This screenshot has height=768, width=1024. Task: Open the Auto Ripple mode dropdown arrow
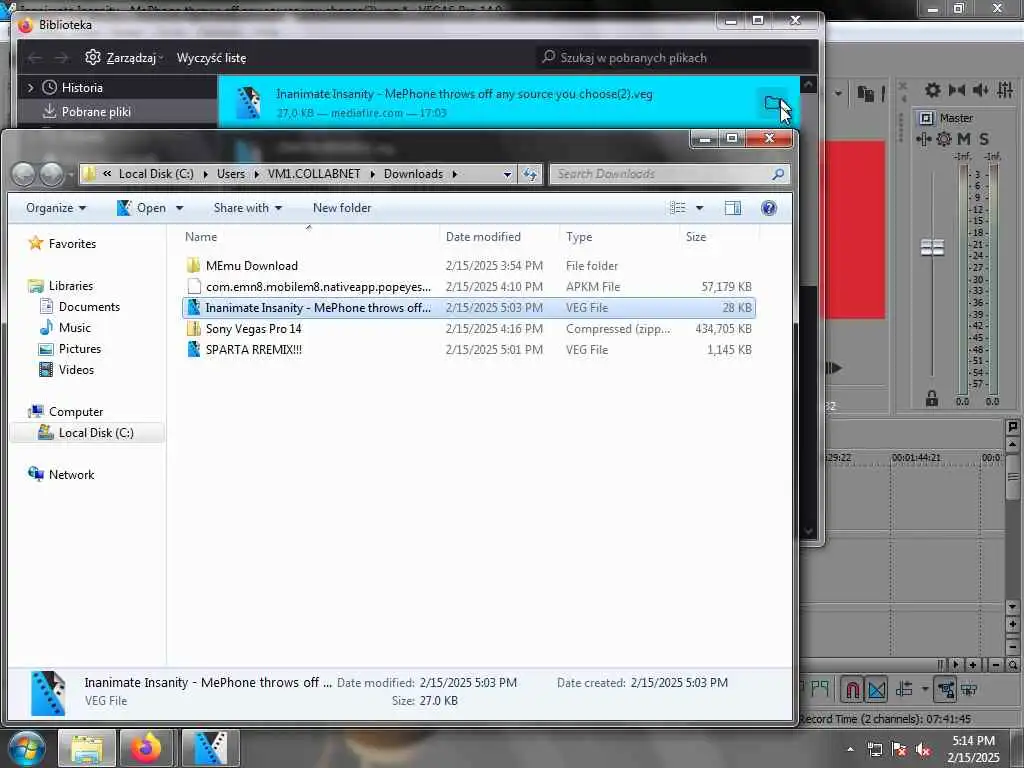click(924, 689)
